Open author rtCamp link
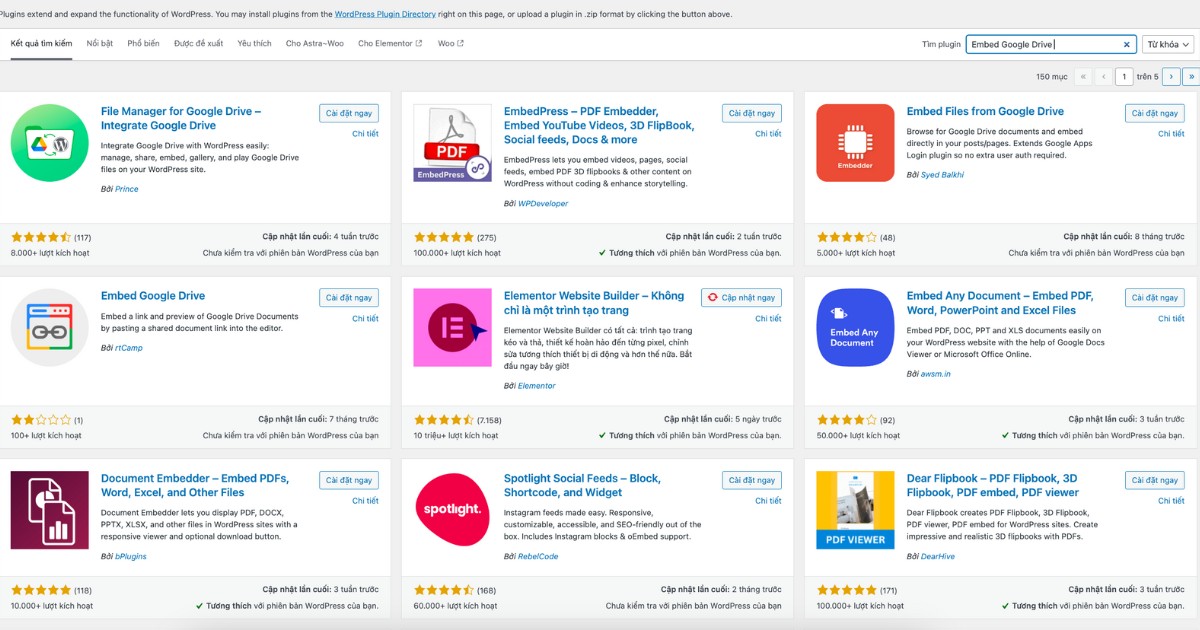Screen dimensions: 1200x630 click(x=128, y=348)
